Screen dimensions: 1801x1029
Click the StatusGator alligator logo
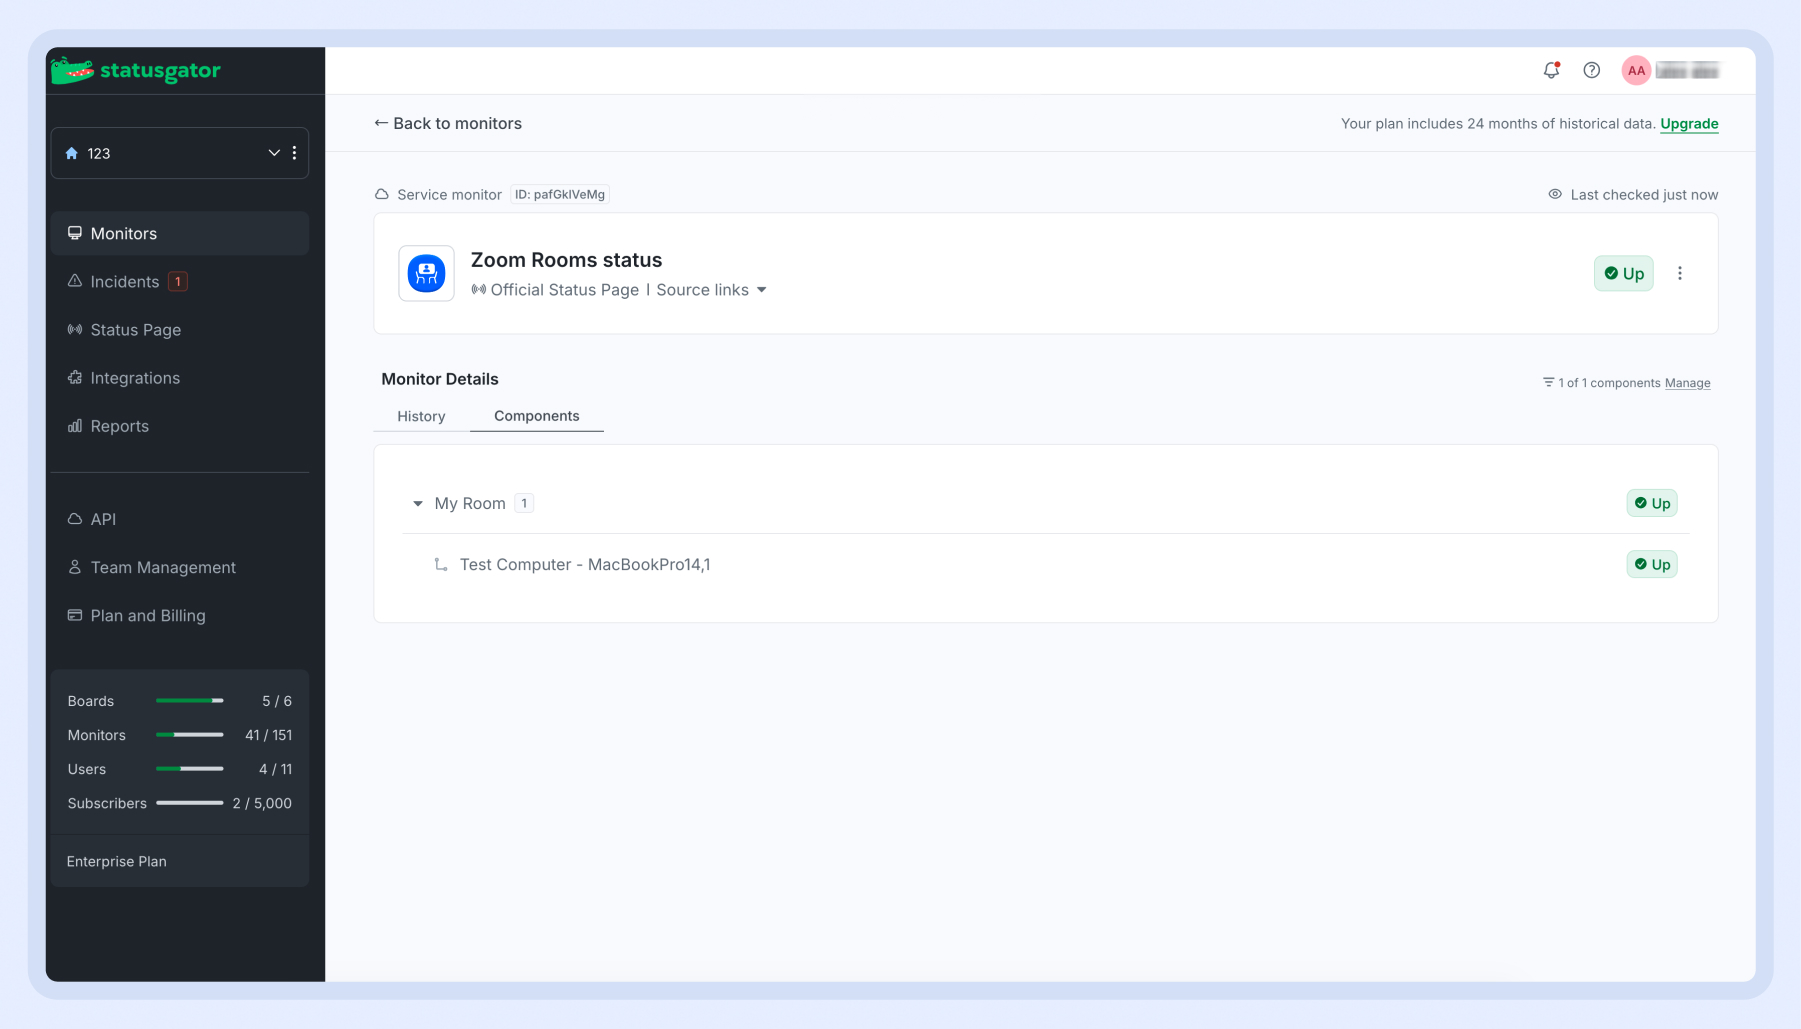click(x=135, y=70)
